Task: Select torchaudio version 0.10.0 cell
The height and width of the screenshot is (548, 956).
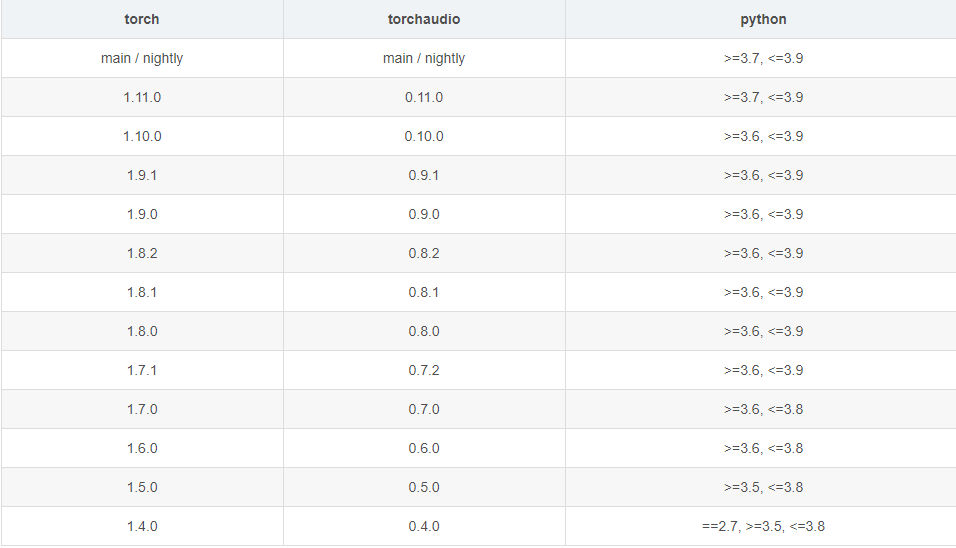Action: pos(424,137)
